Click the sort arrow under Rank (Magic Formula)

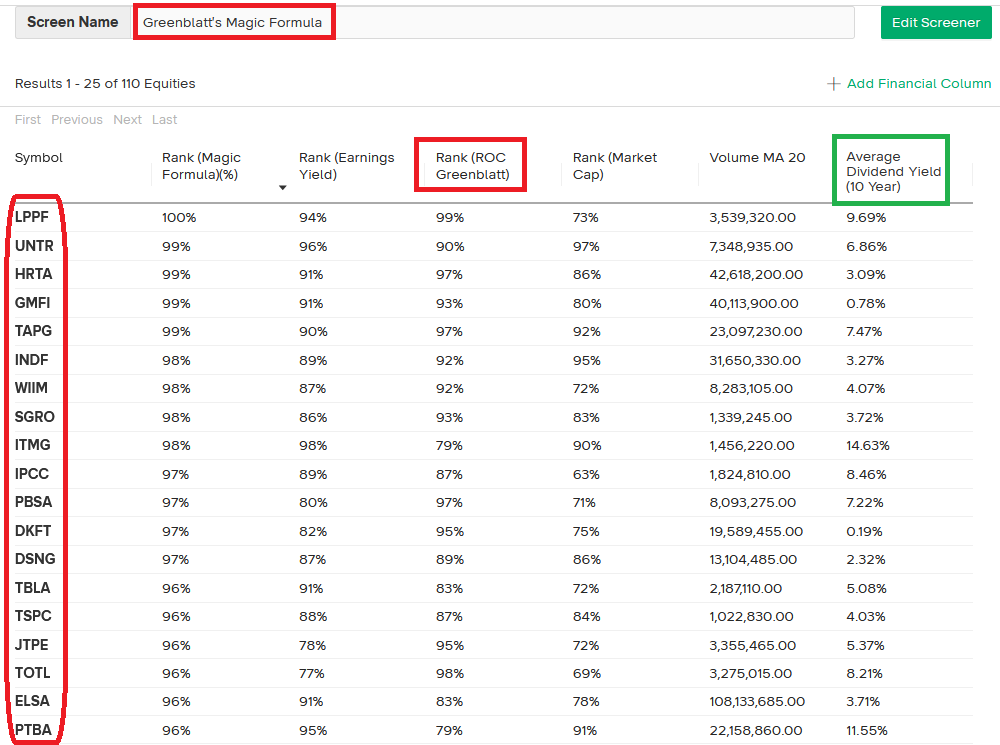pos(282,187)
